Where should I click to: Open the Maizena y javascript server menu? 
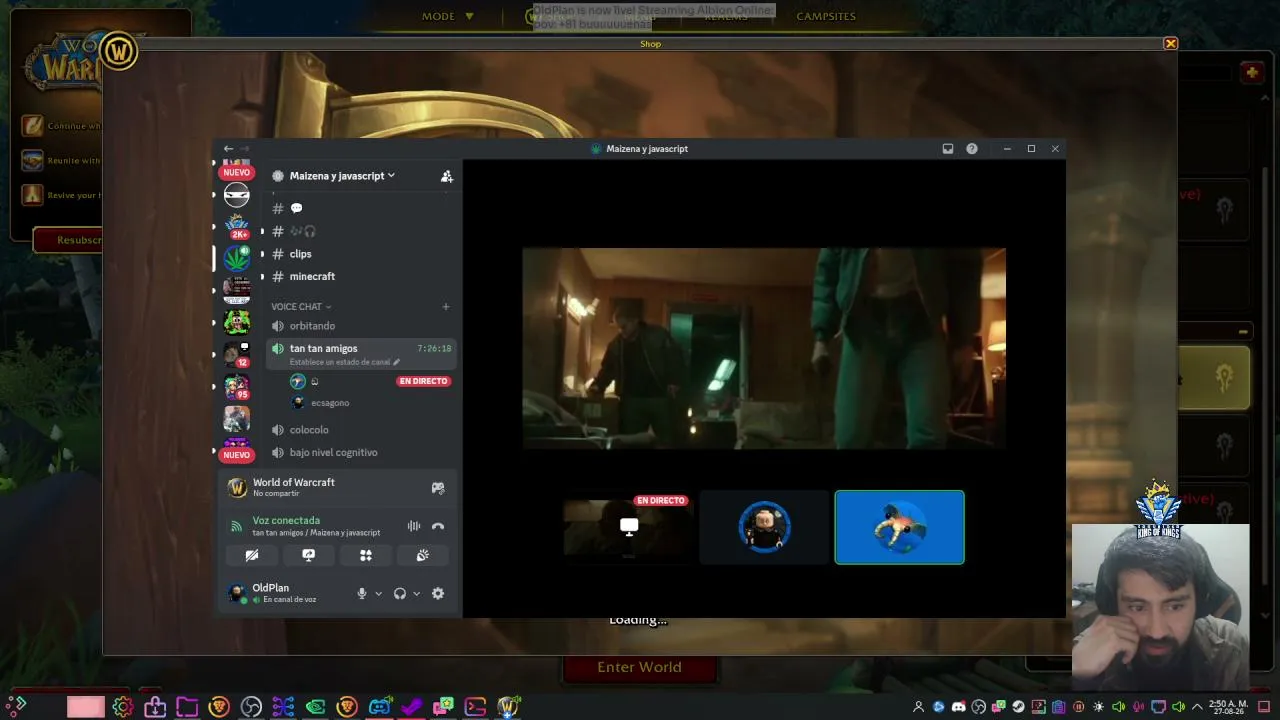[342, 176]
